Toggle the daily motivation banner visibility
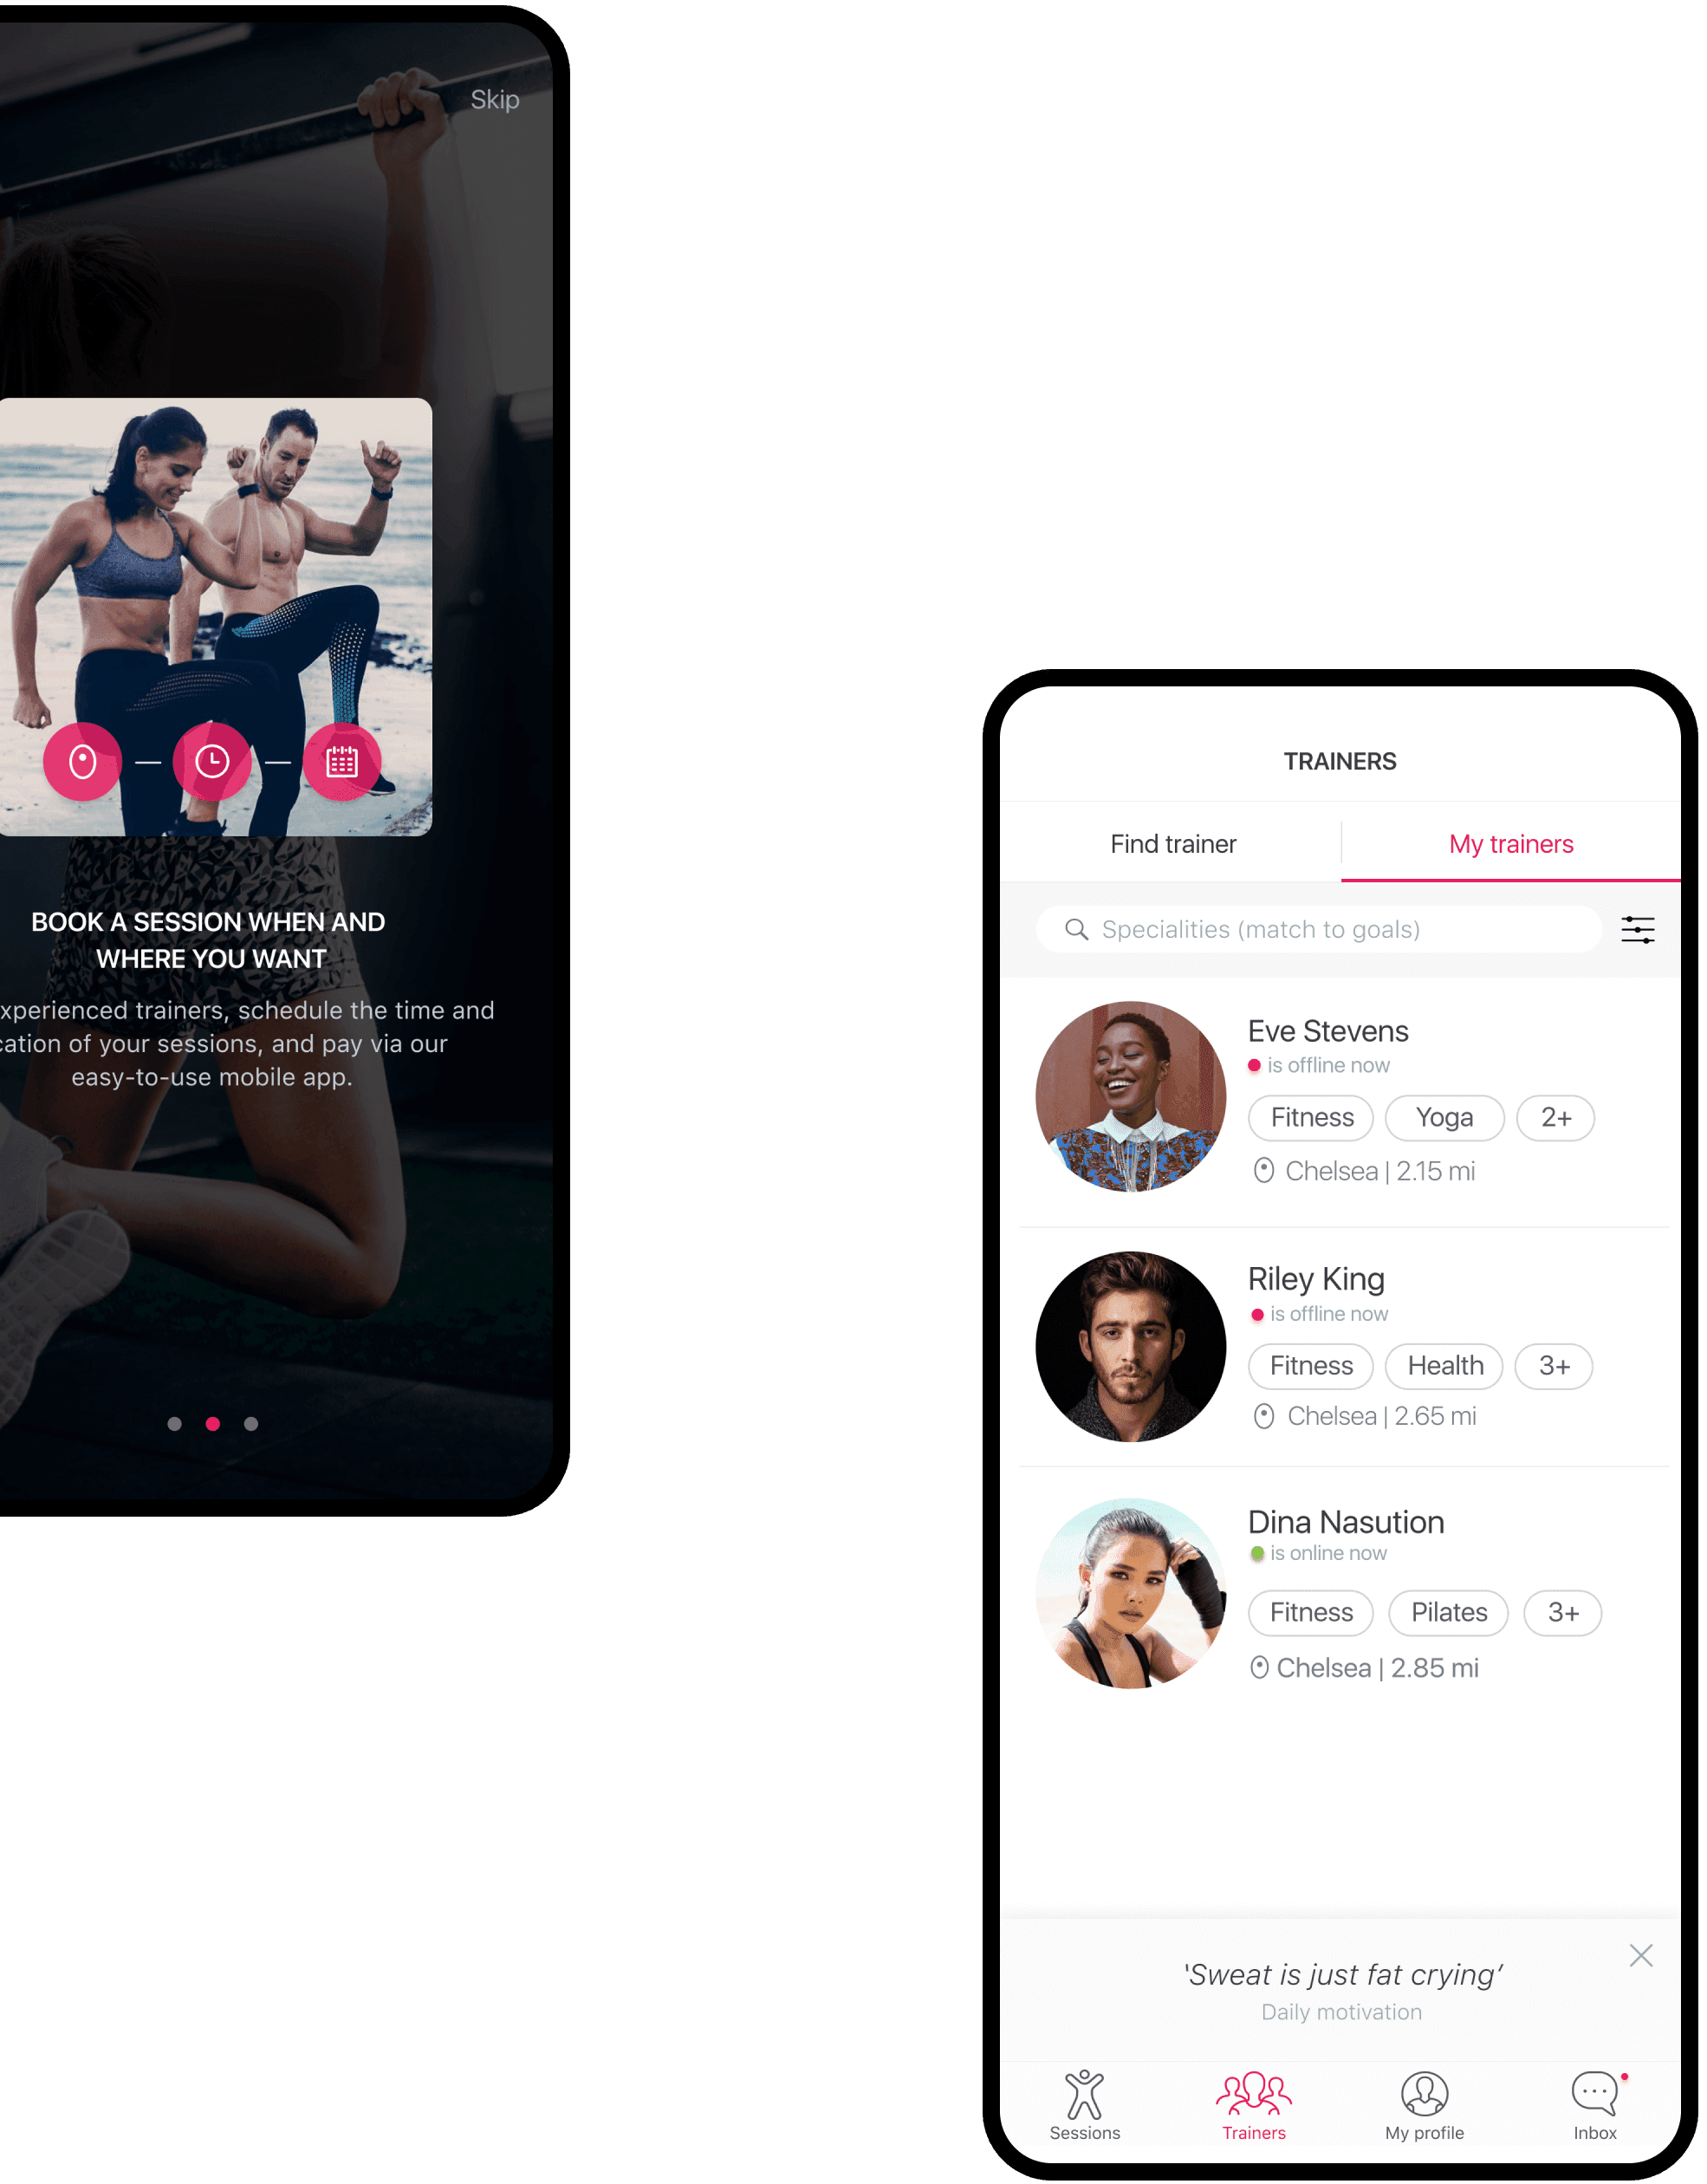The image size is (1707, 2184). (1641, 1955)
